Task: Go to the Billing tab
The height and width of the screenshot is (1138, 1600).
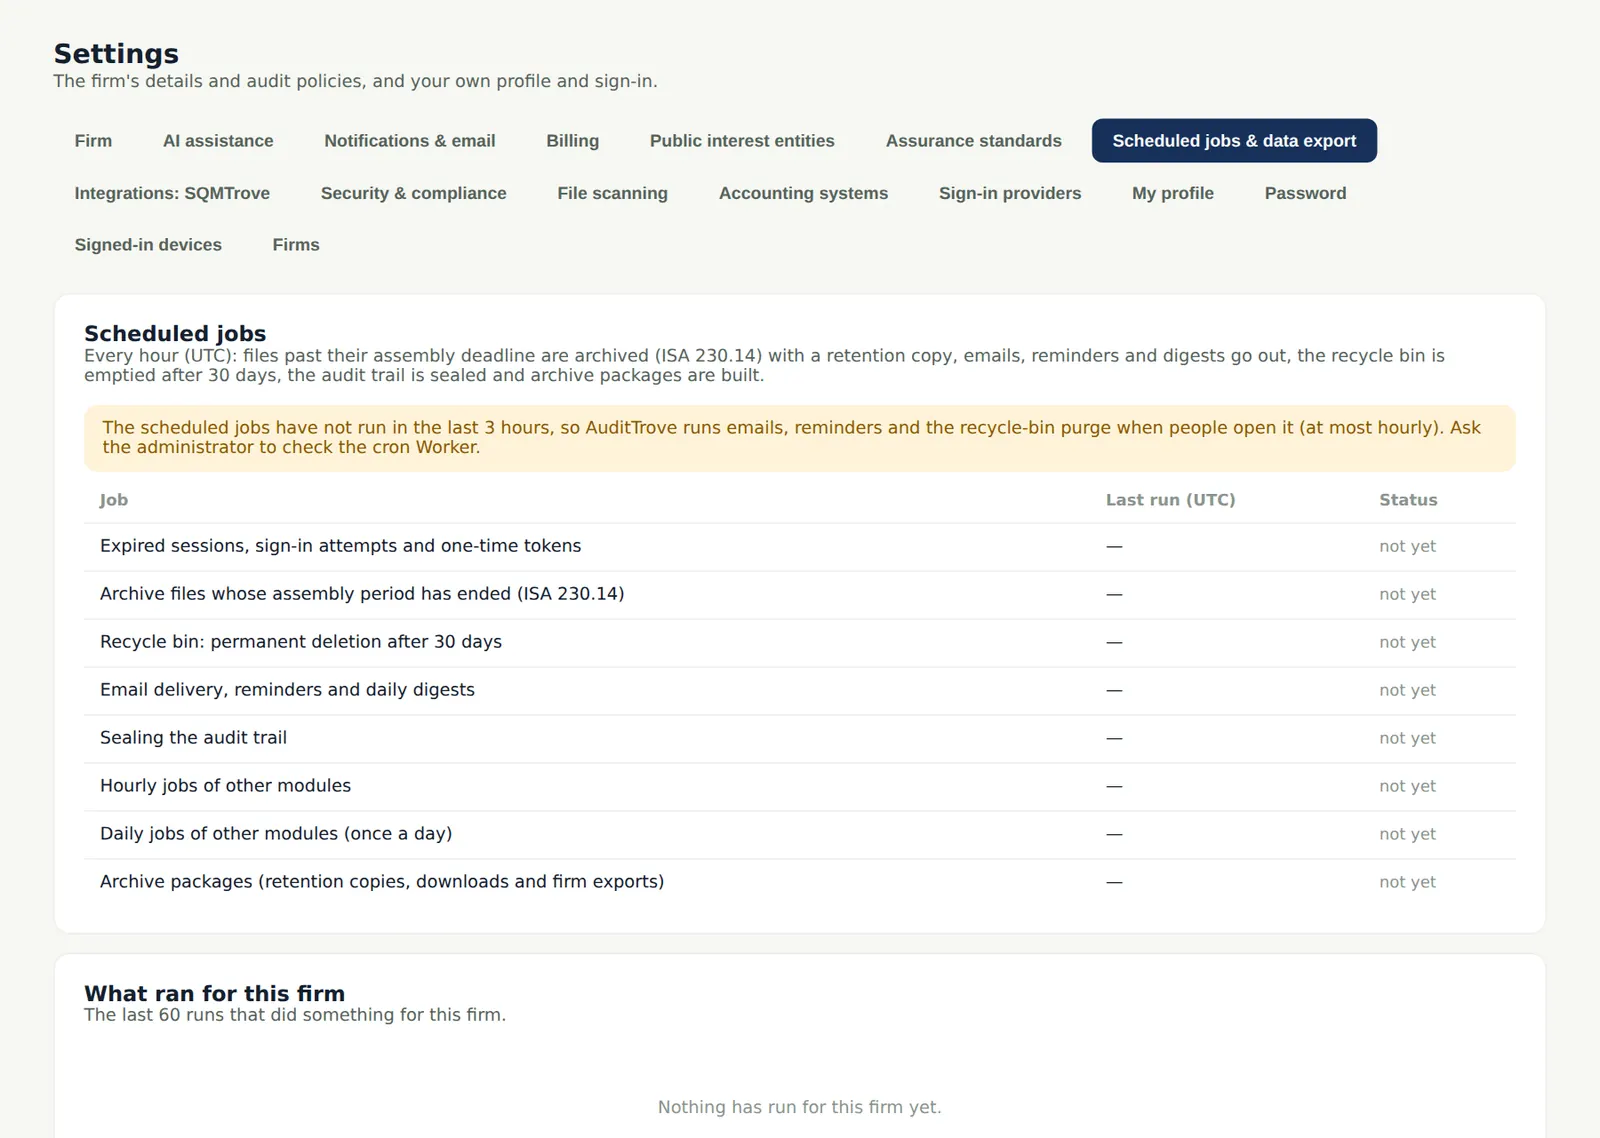Action: click(572, 141)
